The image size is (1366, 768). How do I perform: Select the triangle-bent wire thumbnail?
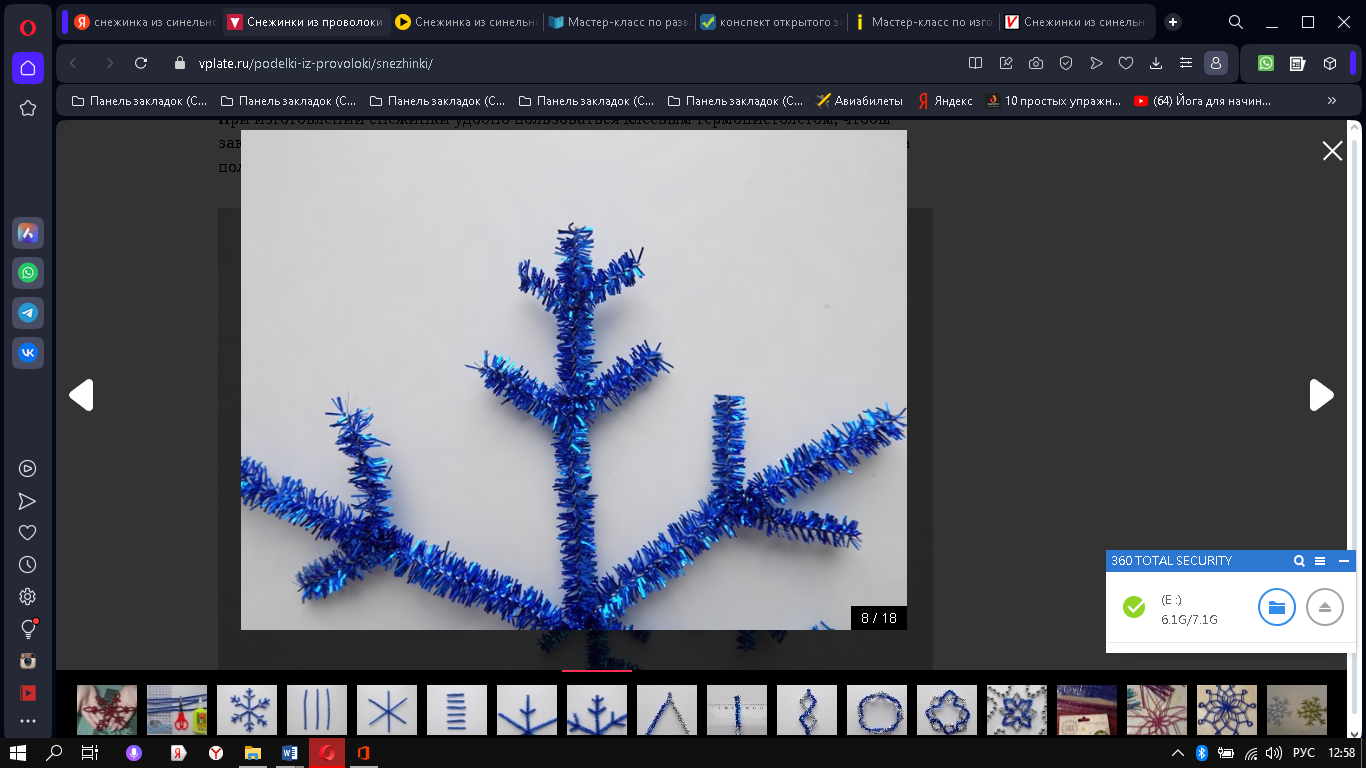667,710
